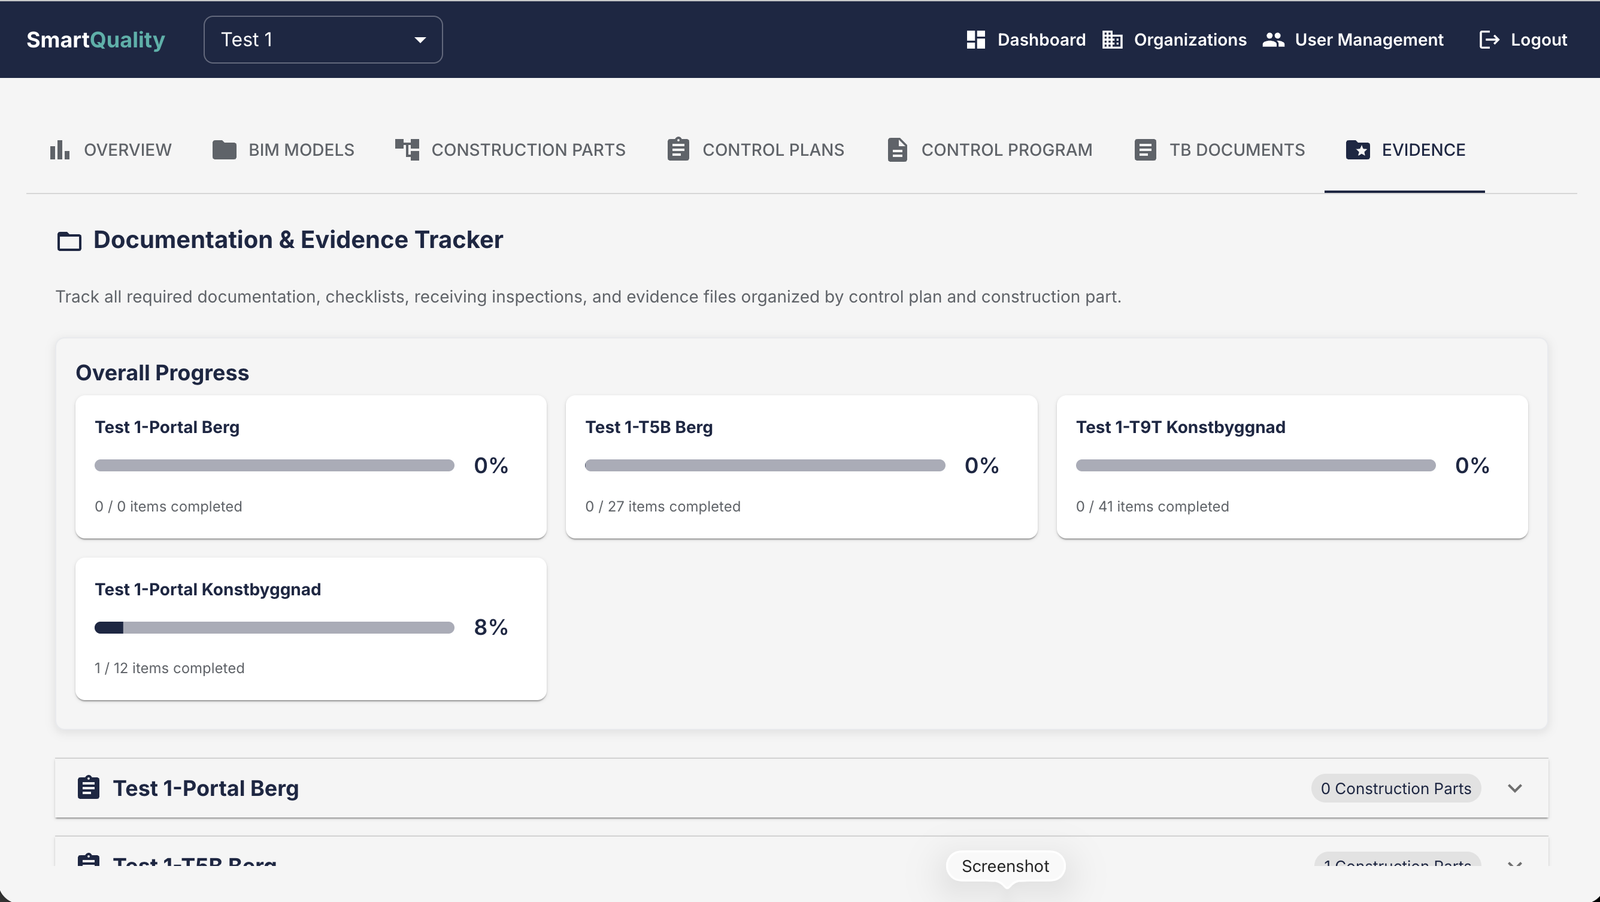Click the User Management people icon

coord(1273,40)
